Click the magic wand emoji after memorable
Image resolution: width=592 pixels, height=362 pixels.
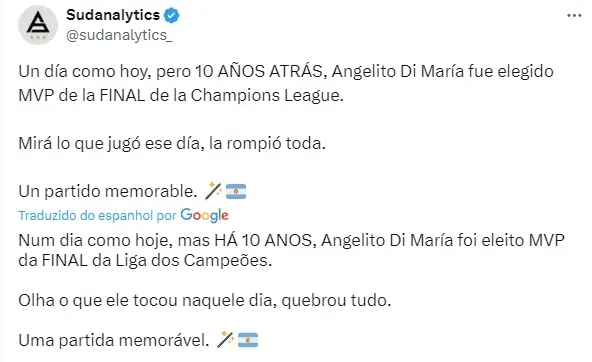click(x=213, y=191)
